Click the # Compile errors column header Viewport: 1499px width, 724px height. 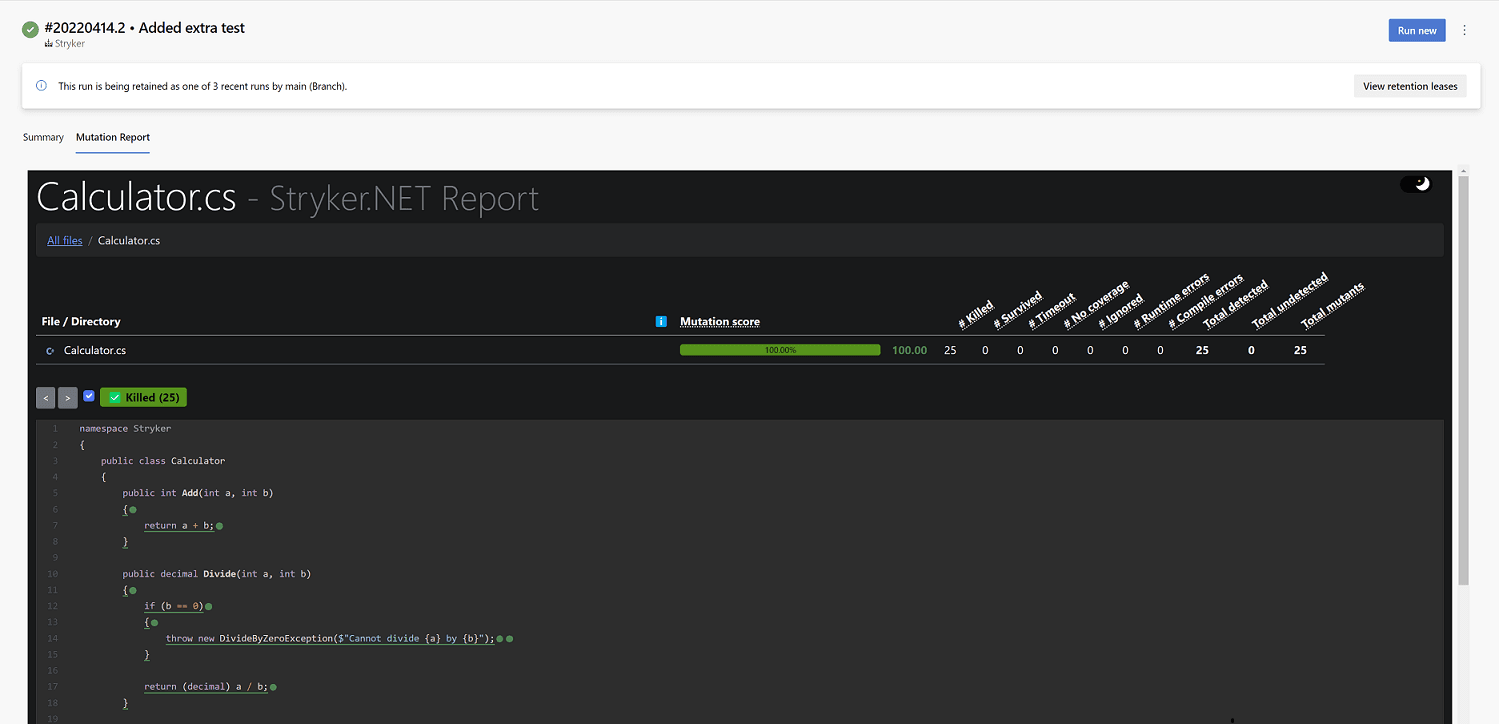tap(1207, 300)
